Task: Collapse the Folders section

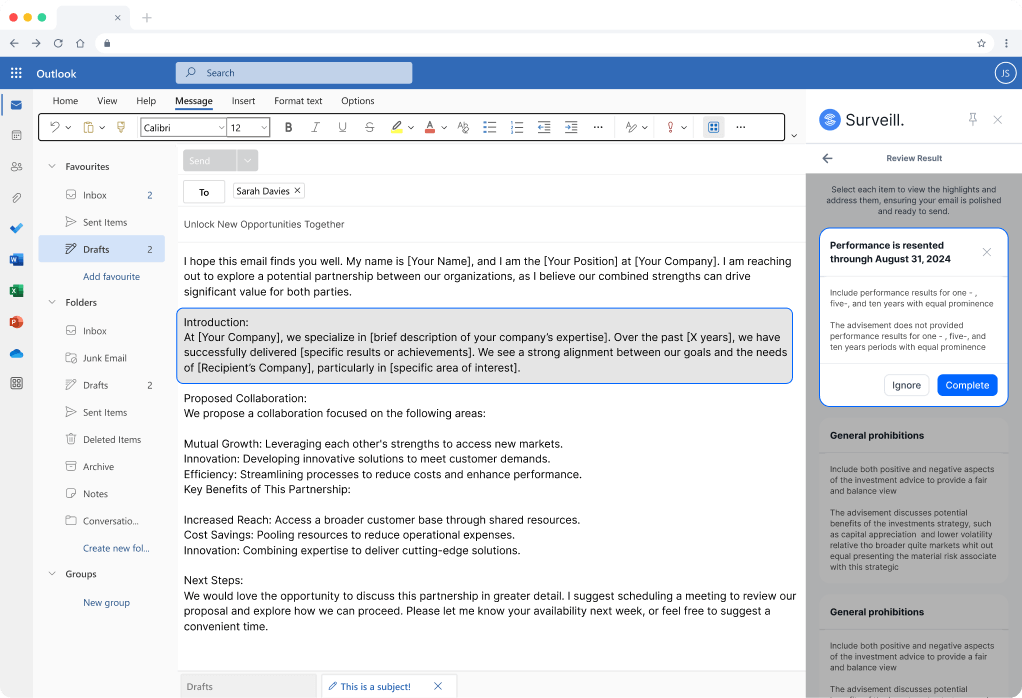Action: pos(52,302)
